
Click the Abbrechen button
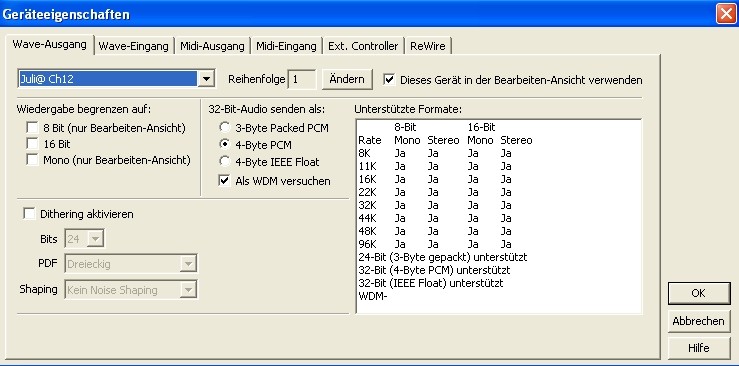pyautogui.click(x=699, y=321)
